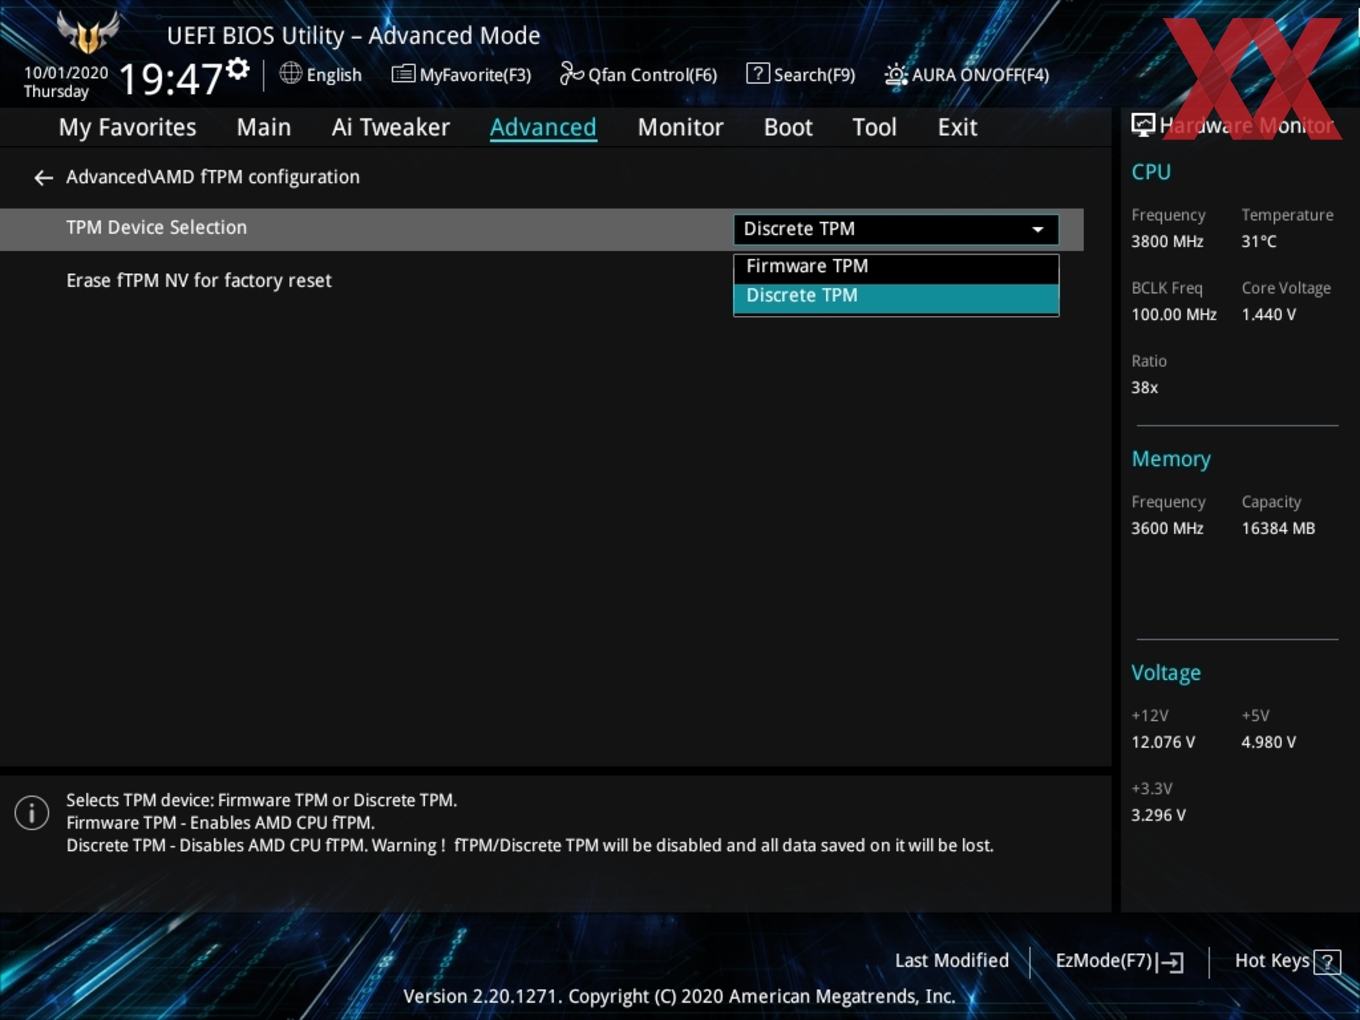Click the 10/01/2020 date text
1360x1020 pixels.
[x=66, y=73]
